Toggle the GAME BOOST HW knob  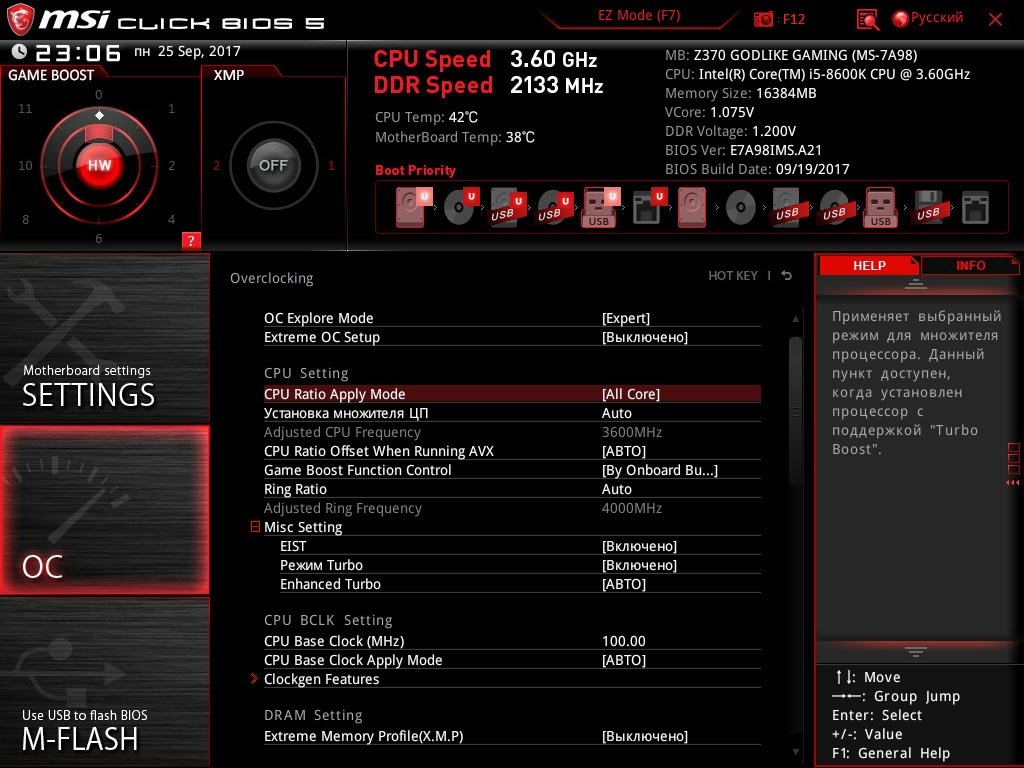[x=99, y=165]
